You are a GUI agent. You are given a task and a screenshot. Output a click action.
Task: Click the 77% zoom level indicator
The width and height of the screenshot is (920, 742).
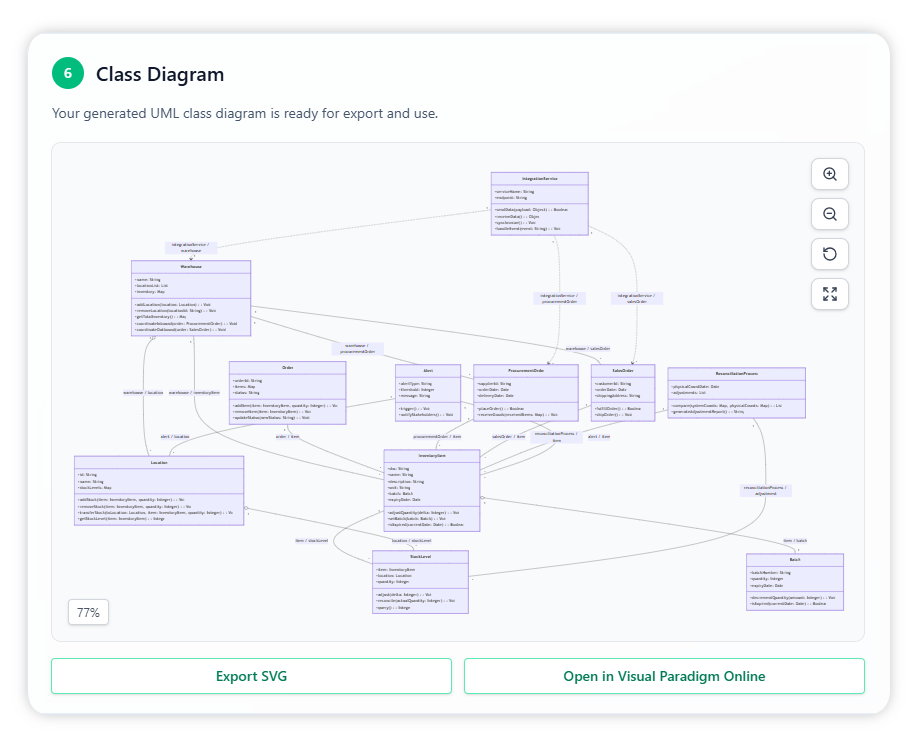coord(88,612)
